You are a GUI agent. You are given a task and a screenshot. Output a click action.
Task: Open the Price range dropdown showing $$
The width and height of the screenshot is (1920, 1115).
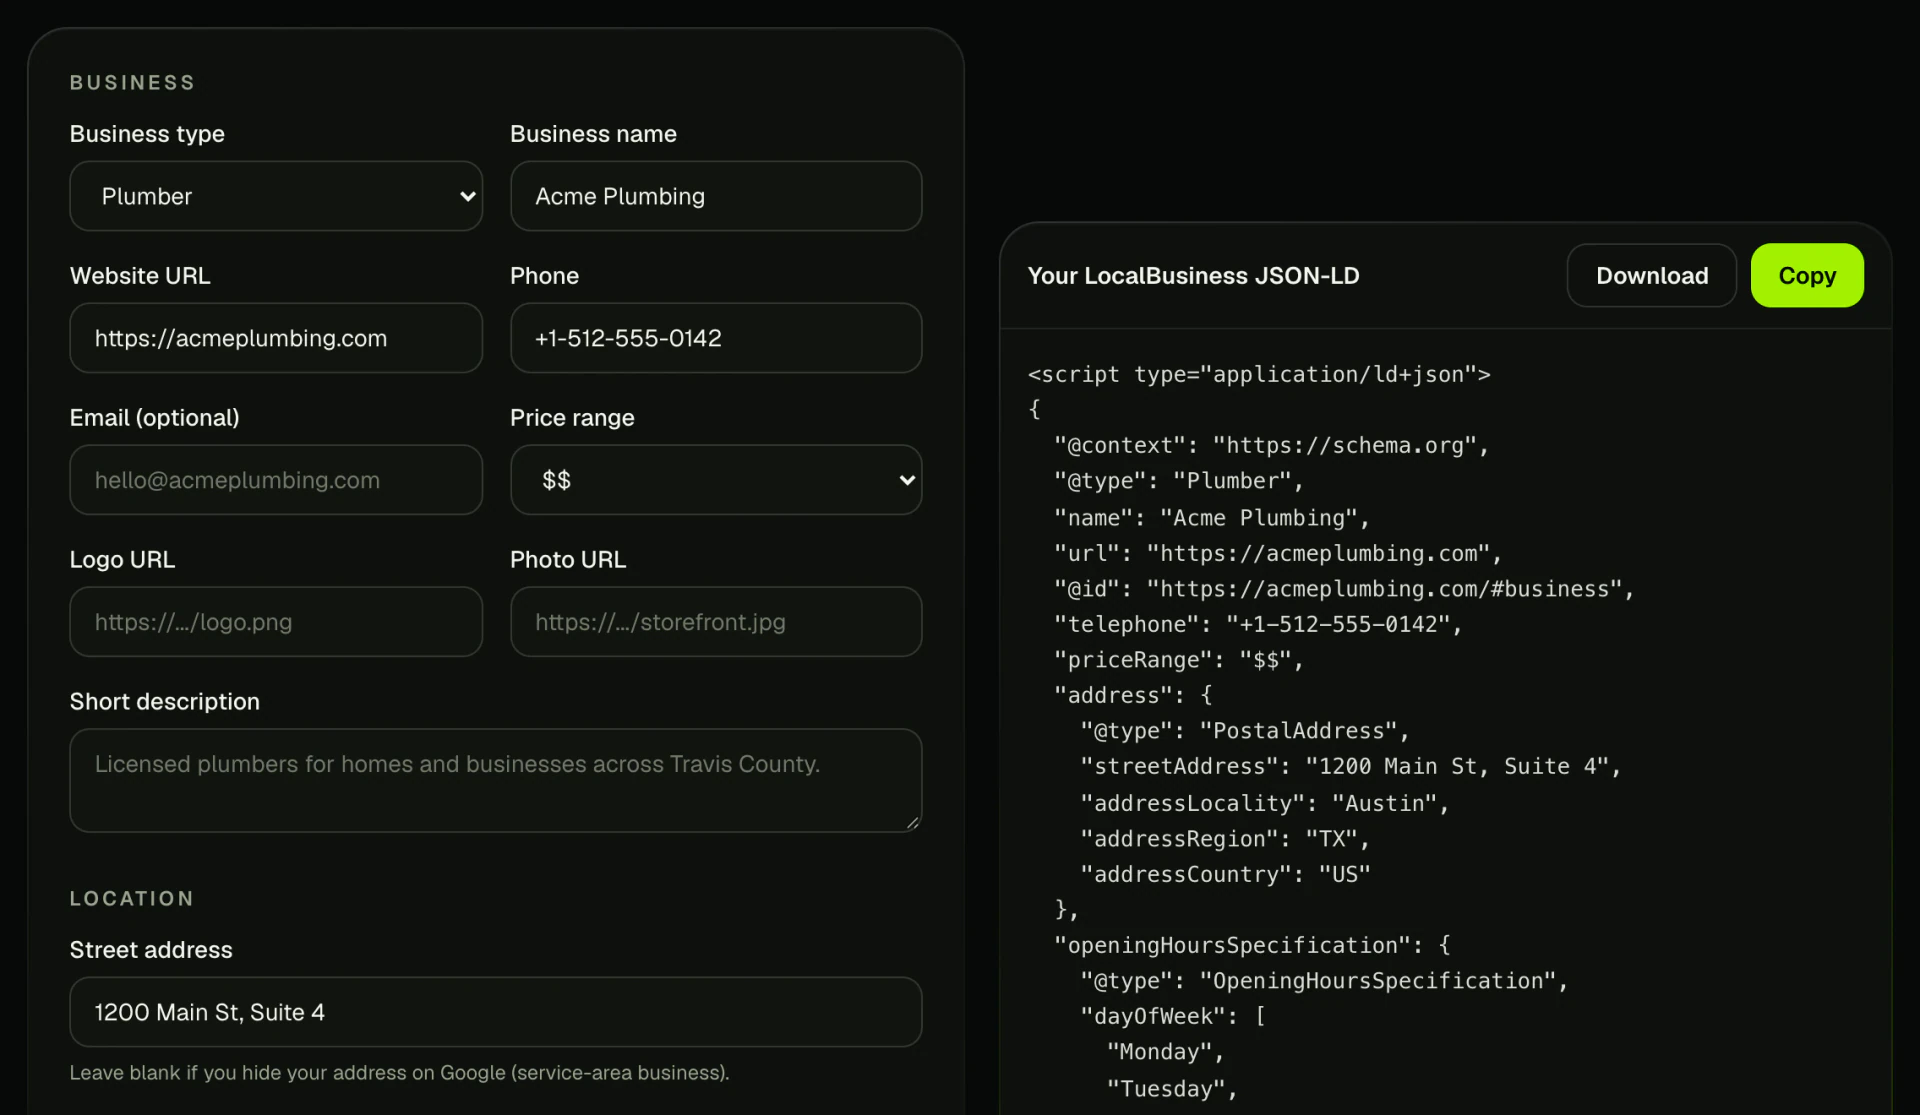pos(716,480)
